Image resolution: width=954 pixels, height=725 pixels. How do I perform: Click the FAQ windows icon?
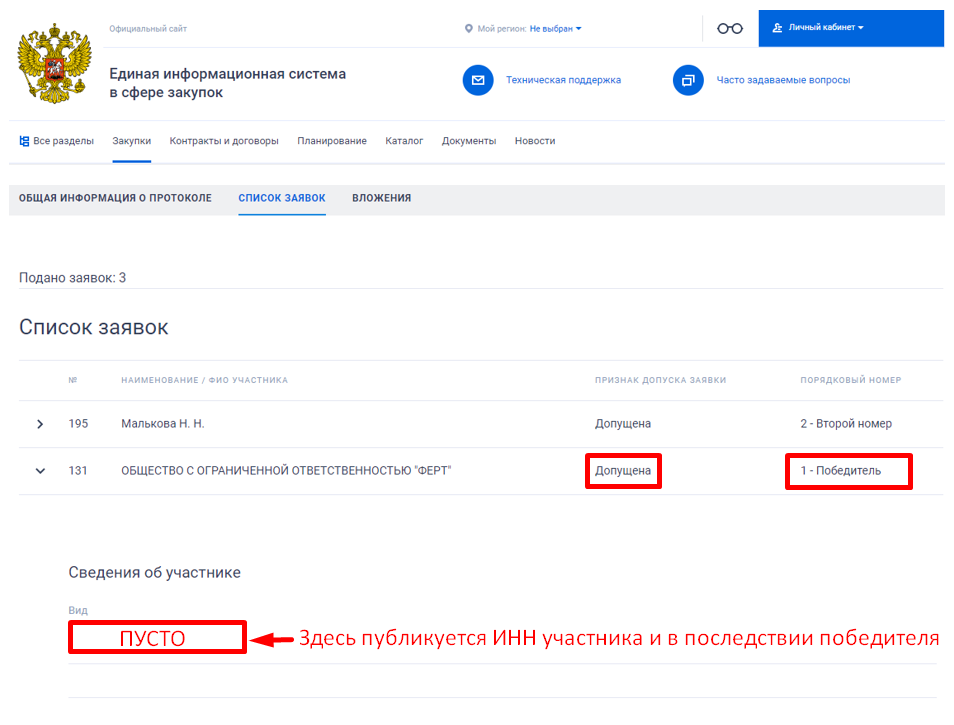[x=688, y=80]
